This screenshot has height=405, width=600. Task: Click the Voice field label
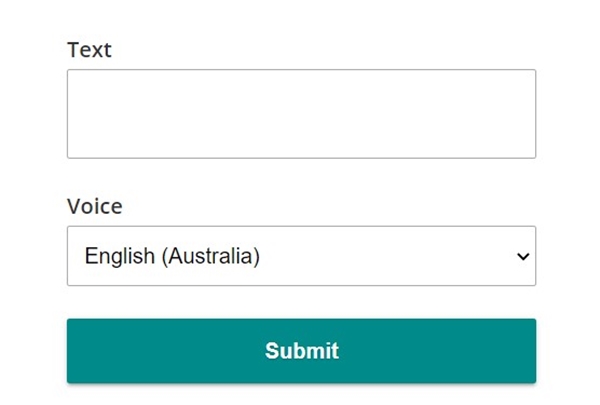95,206
